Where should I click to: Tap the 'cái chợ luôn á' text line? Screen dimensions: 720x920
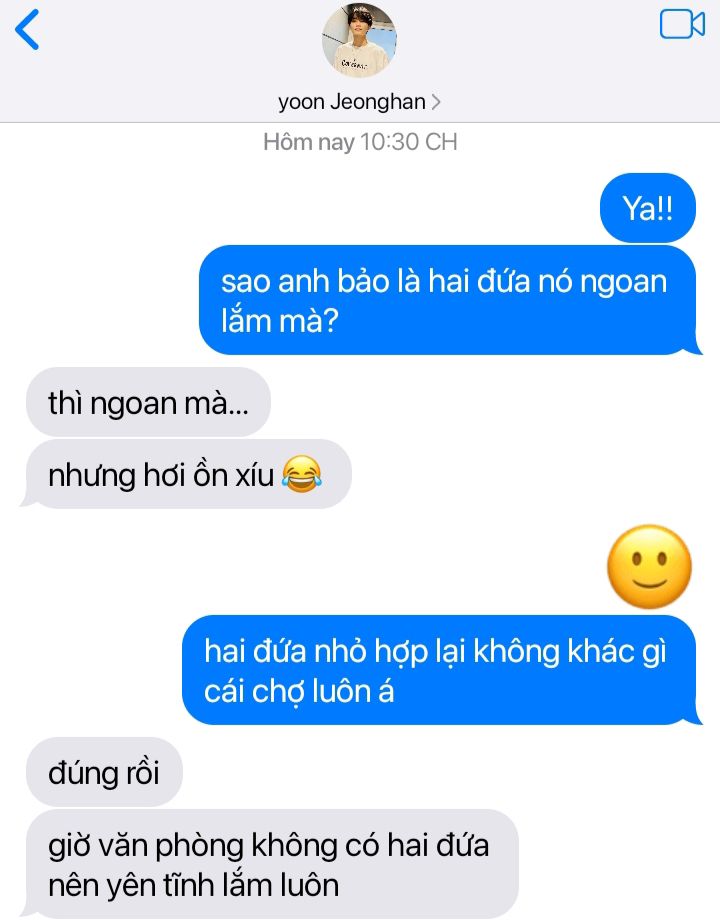(299, 692)
